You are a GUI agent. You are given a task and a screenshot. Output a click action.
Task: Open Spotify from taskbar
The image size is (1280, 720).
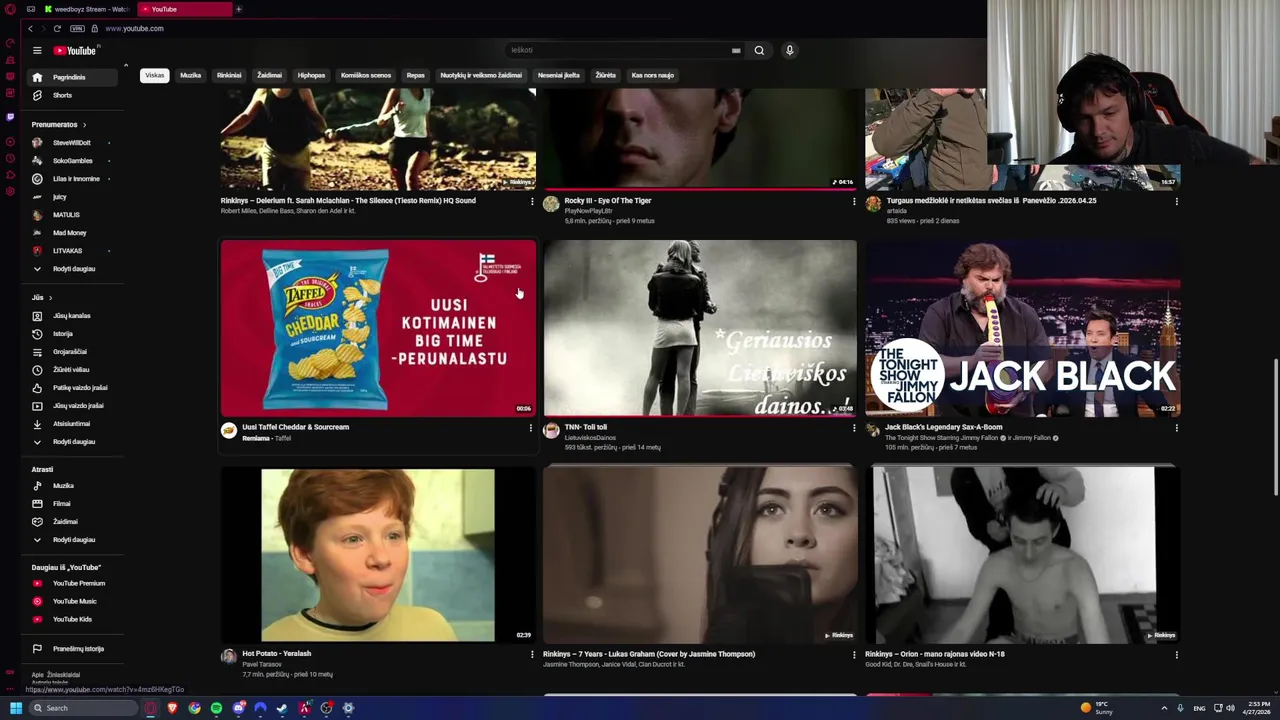(x=216, y=708)
